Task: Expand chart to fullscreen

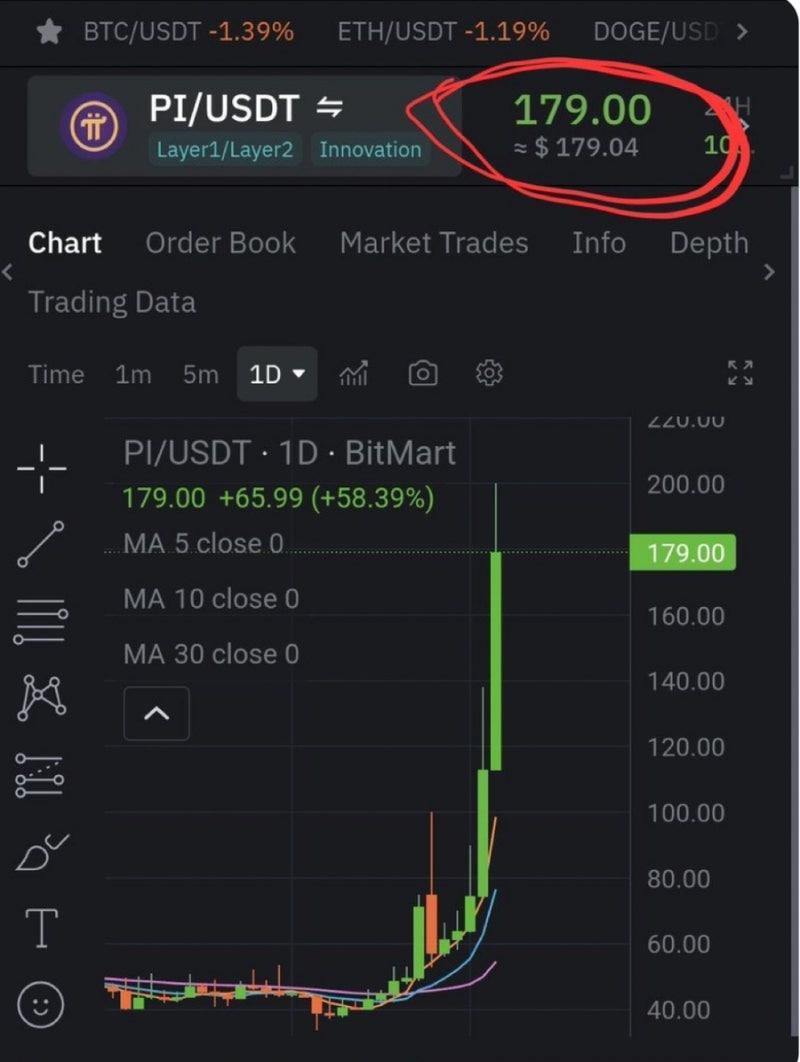Action: click(740, 374)
